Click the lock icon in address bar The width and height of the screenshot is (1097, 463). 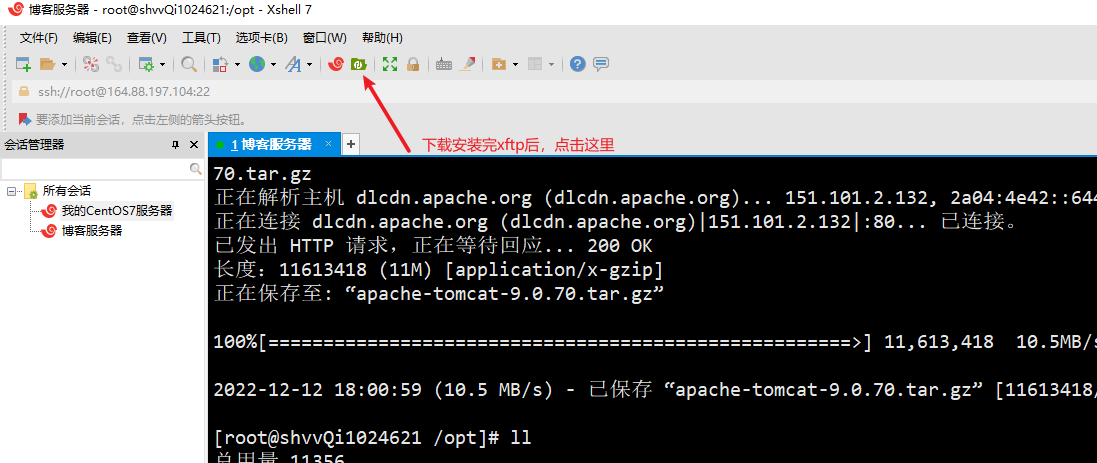click(x=24, y=92)
